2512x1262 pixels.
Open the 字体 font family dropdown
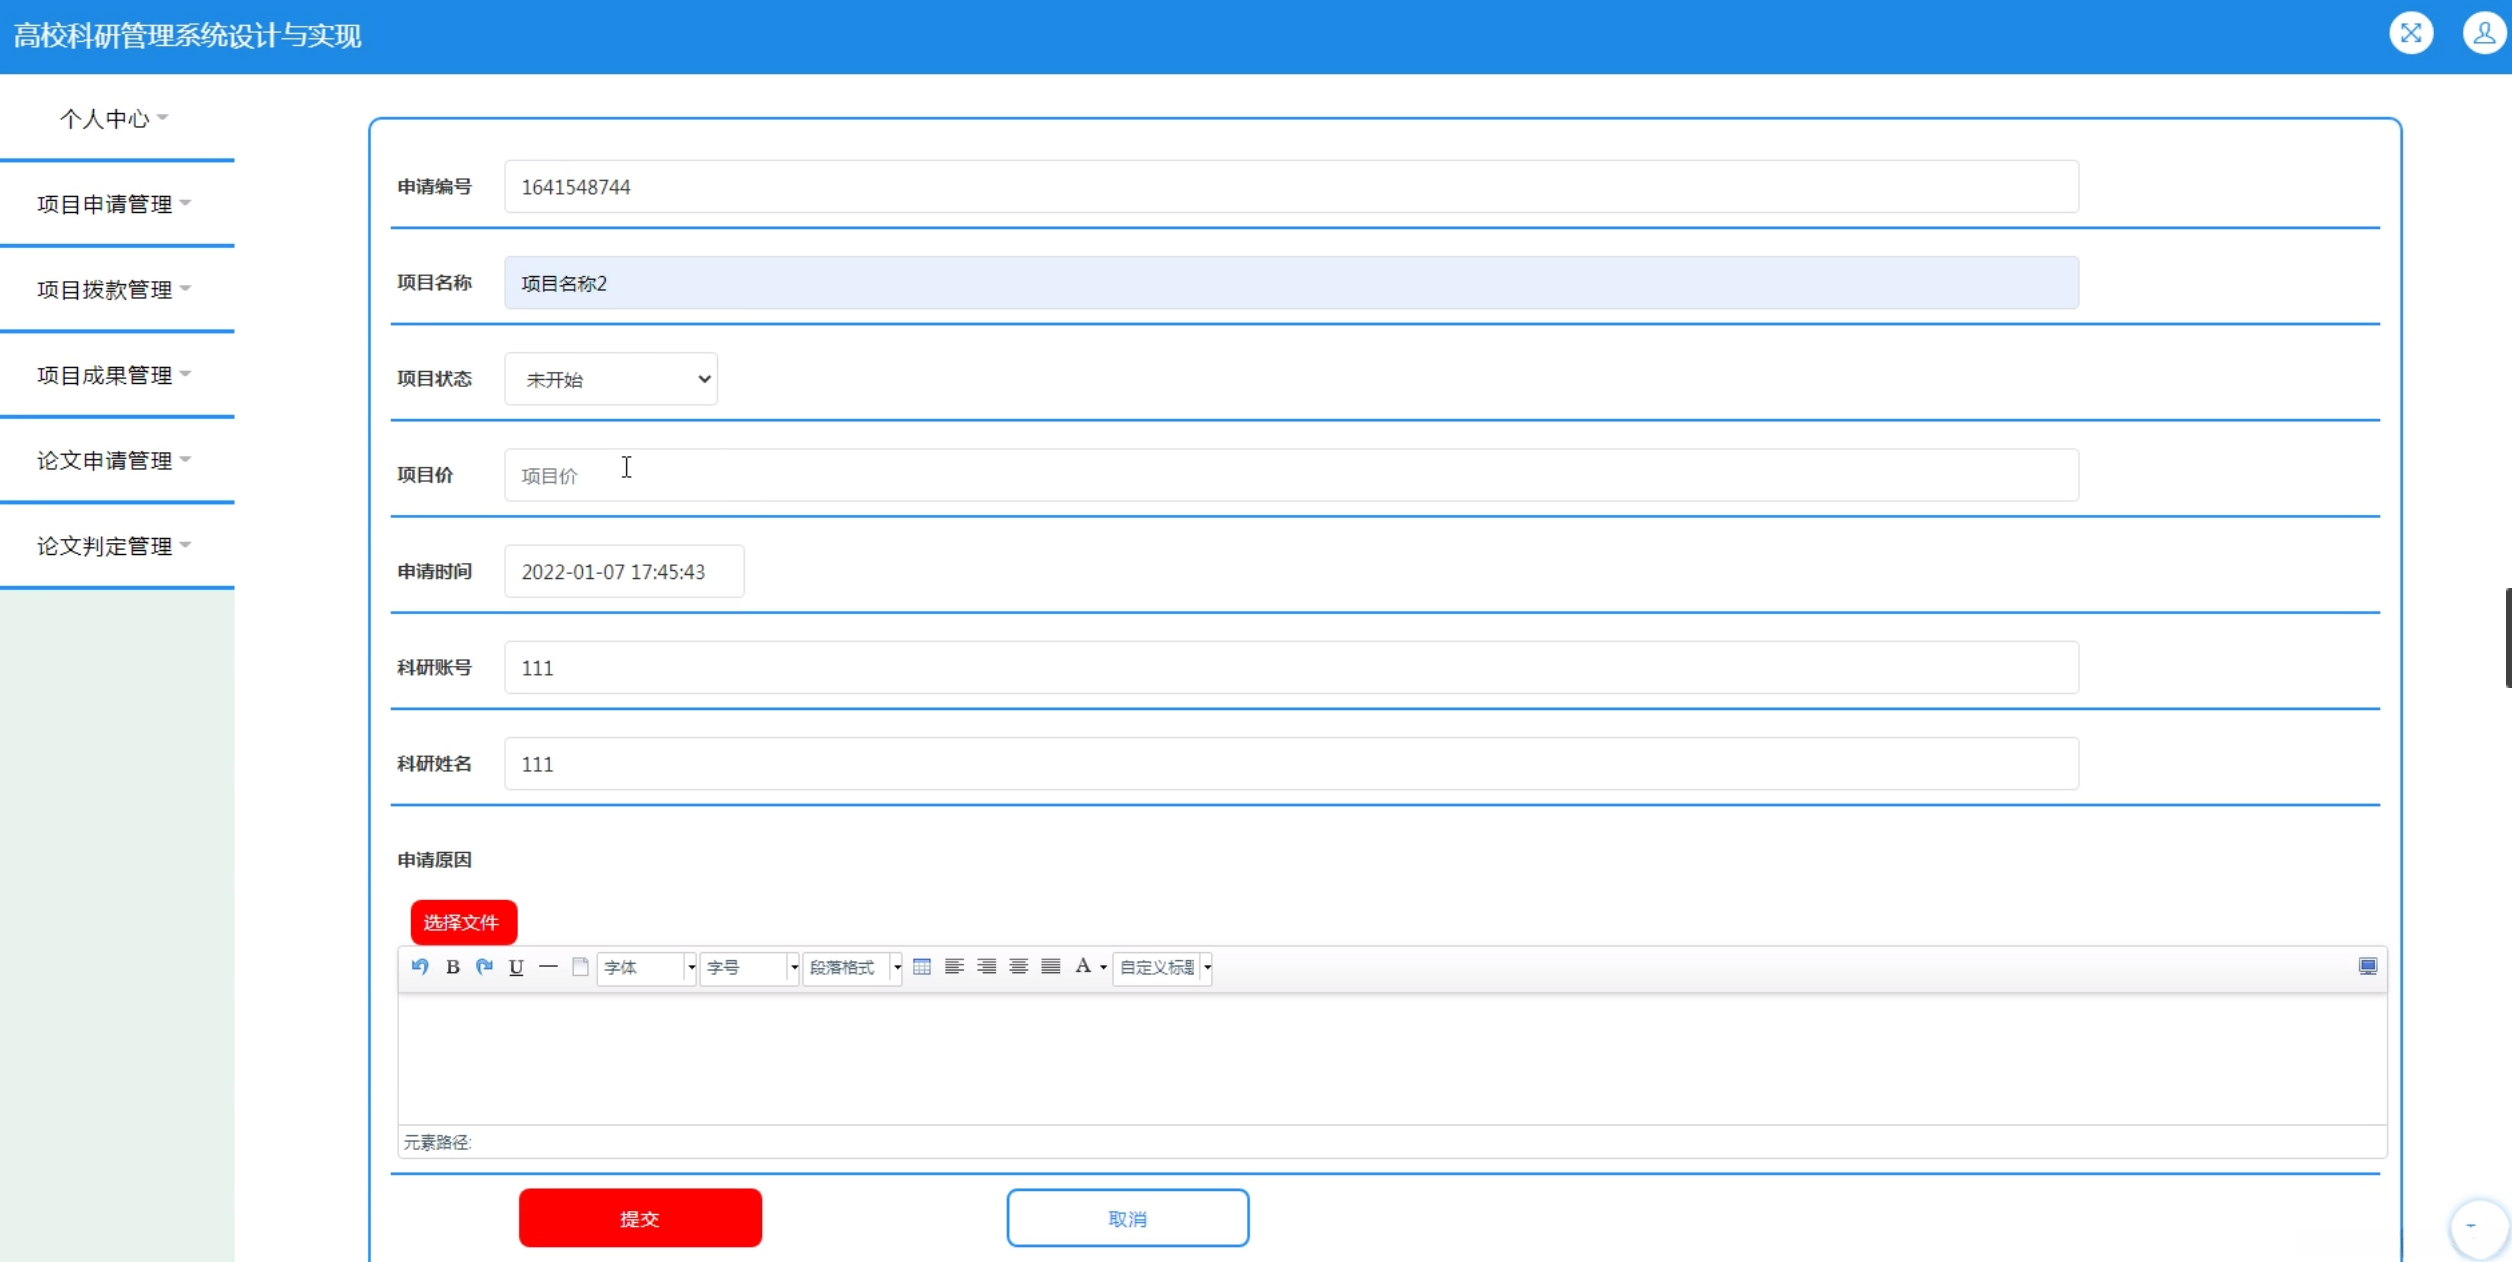click(x=647, y=967)
